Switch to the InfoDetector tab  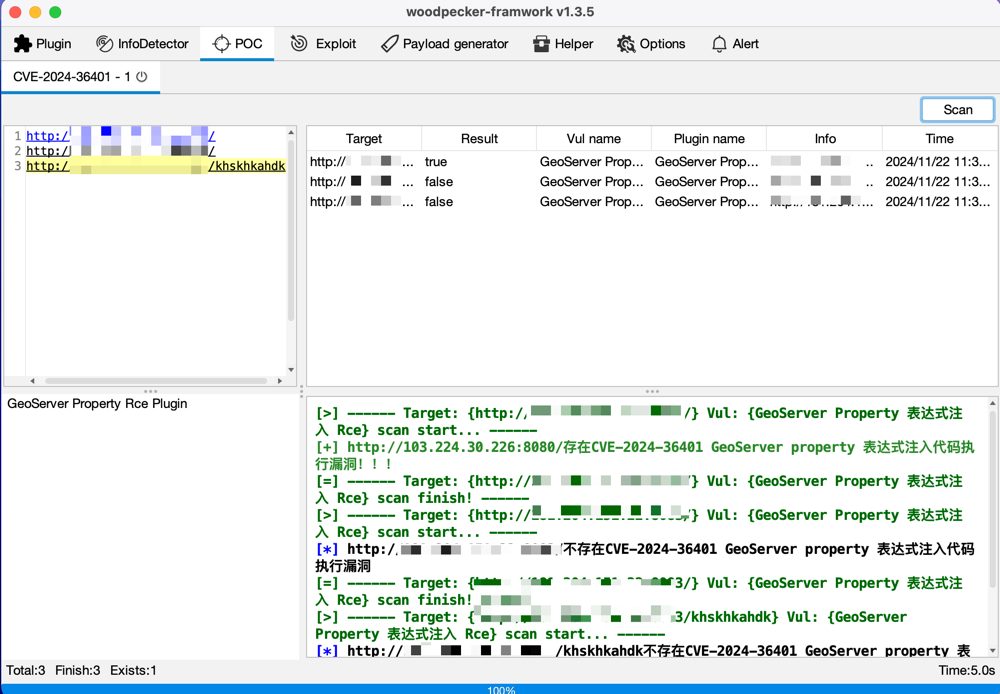(142, 43)
